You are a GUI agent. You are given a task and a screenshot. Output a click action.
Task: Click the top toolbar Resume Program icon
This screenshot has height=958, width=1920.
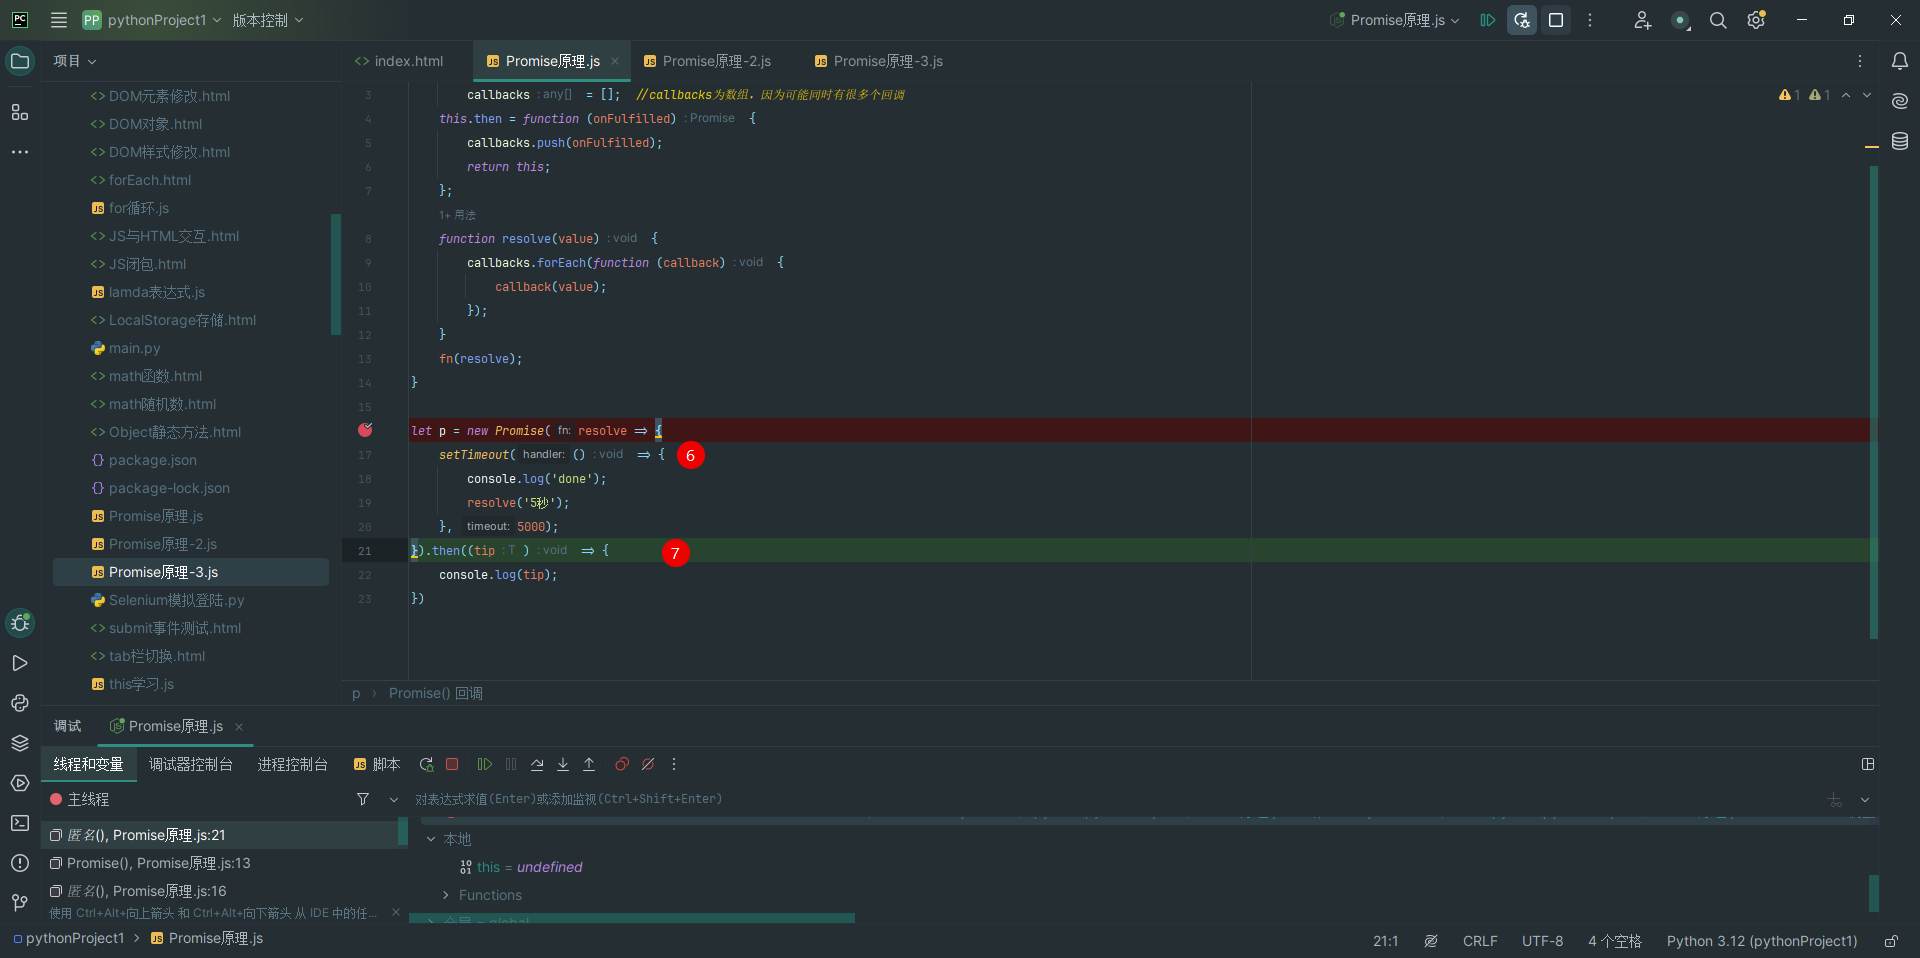1488,20
